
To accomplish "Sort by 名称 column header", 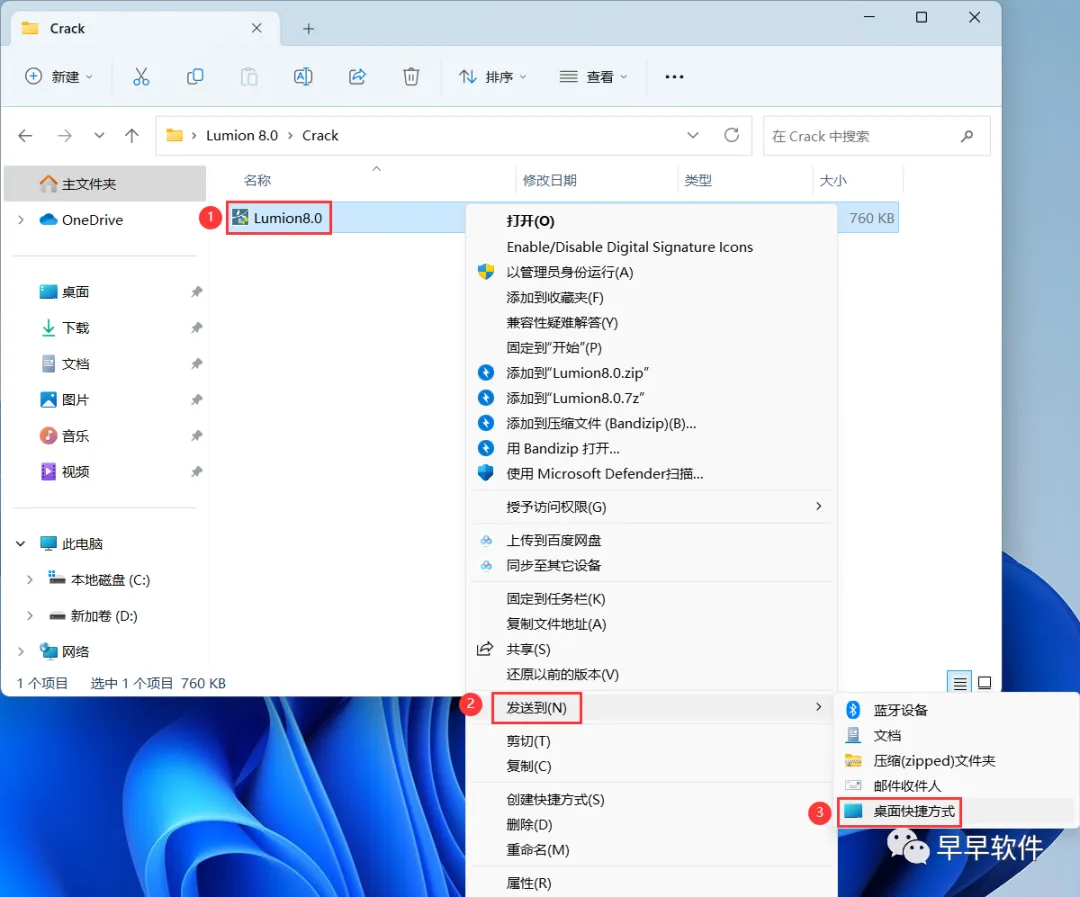I will [257, 181].
